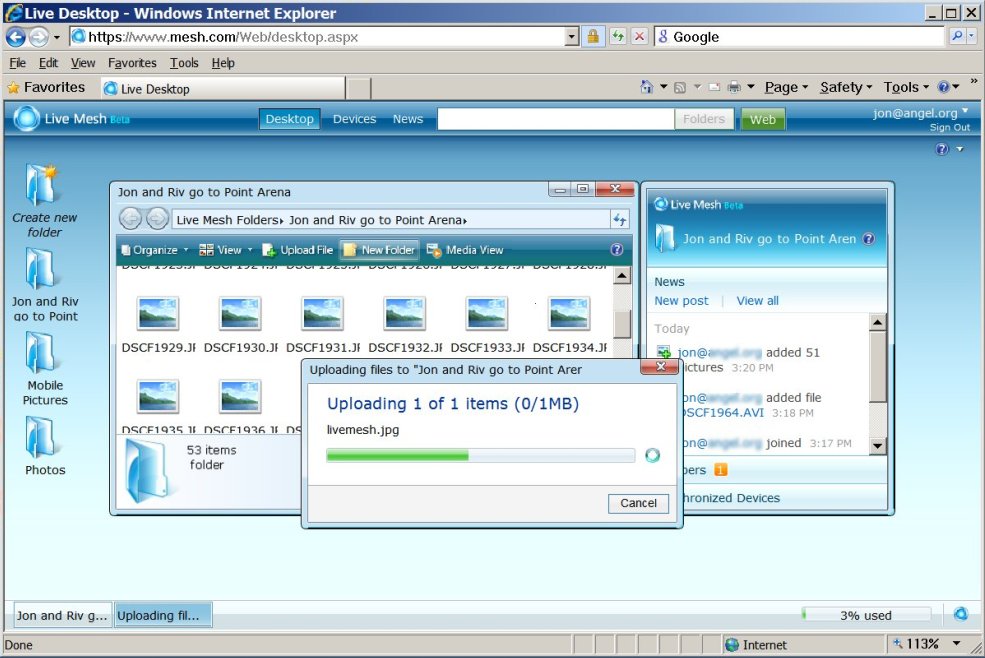Click Live Desktop help icon below Sign Out

[942, 149]
